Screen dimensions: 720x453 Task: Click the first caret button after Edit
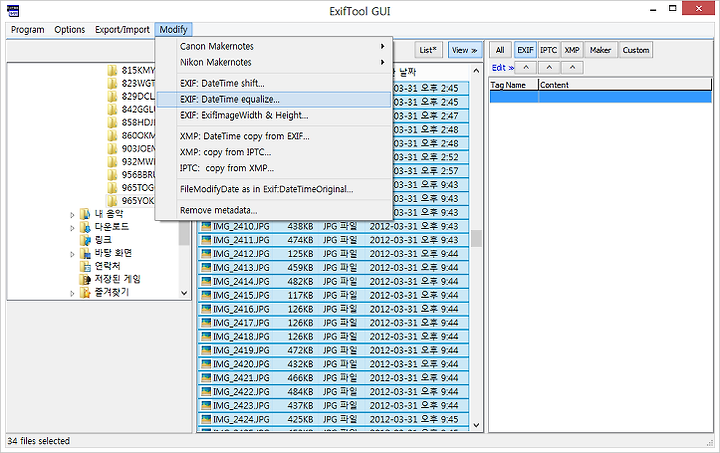(x=526, y=68)
